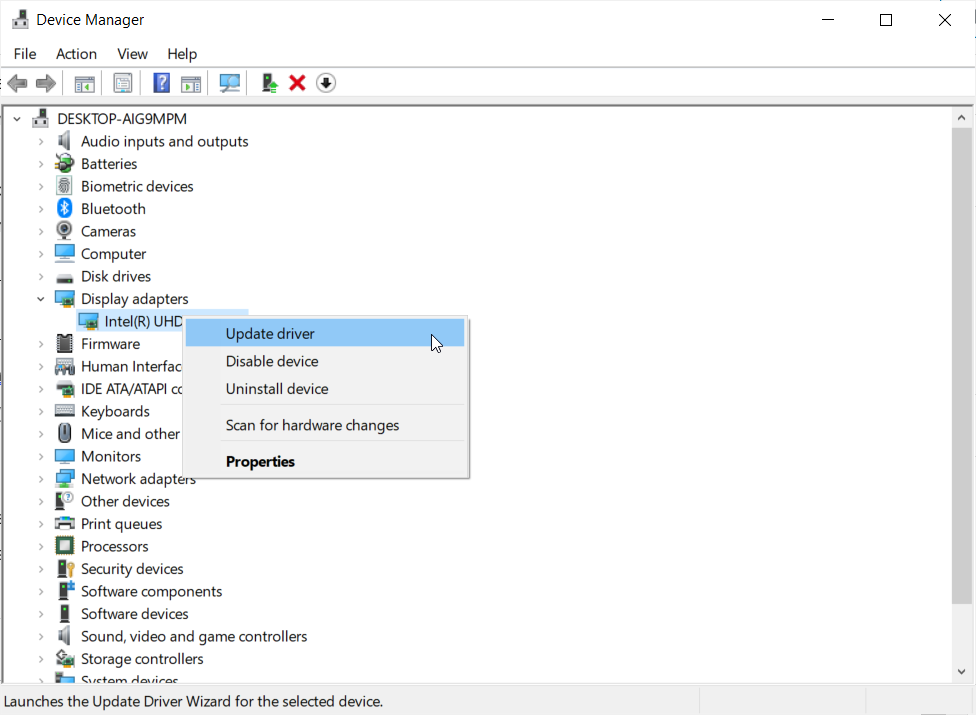Select the Security devices key icon
976x715 pixels.
click(65, 569)
